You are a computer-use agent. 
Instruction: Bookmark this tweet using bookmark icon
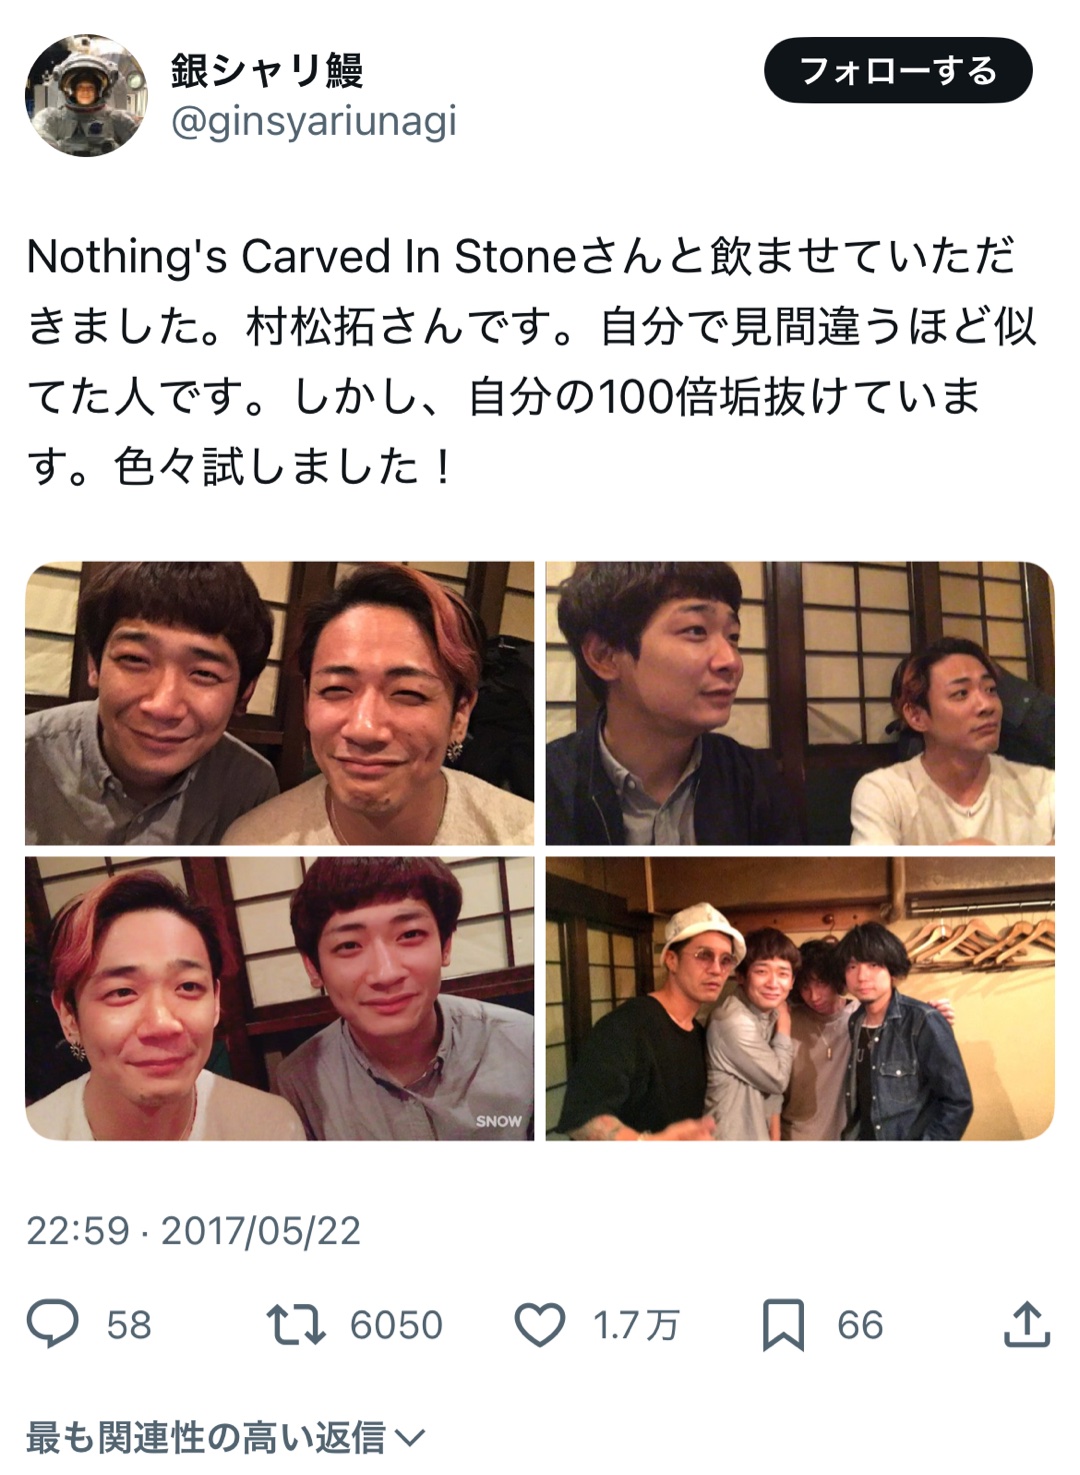coord(783,1325)
